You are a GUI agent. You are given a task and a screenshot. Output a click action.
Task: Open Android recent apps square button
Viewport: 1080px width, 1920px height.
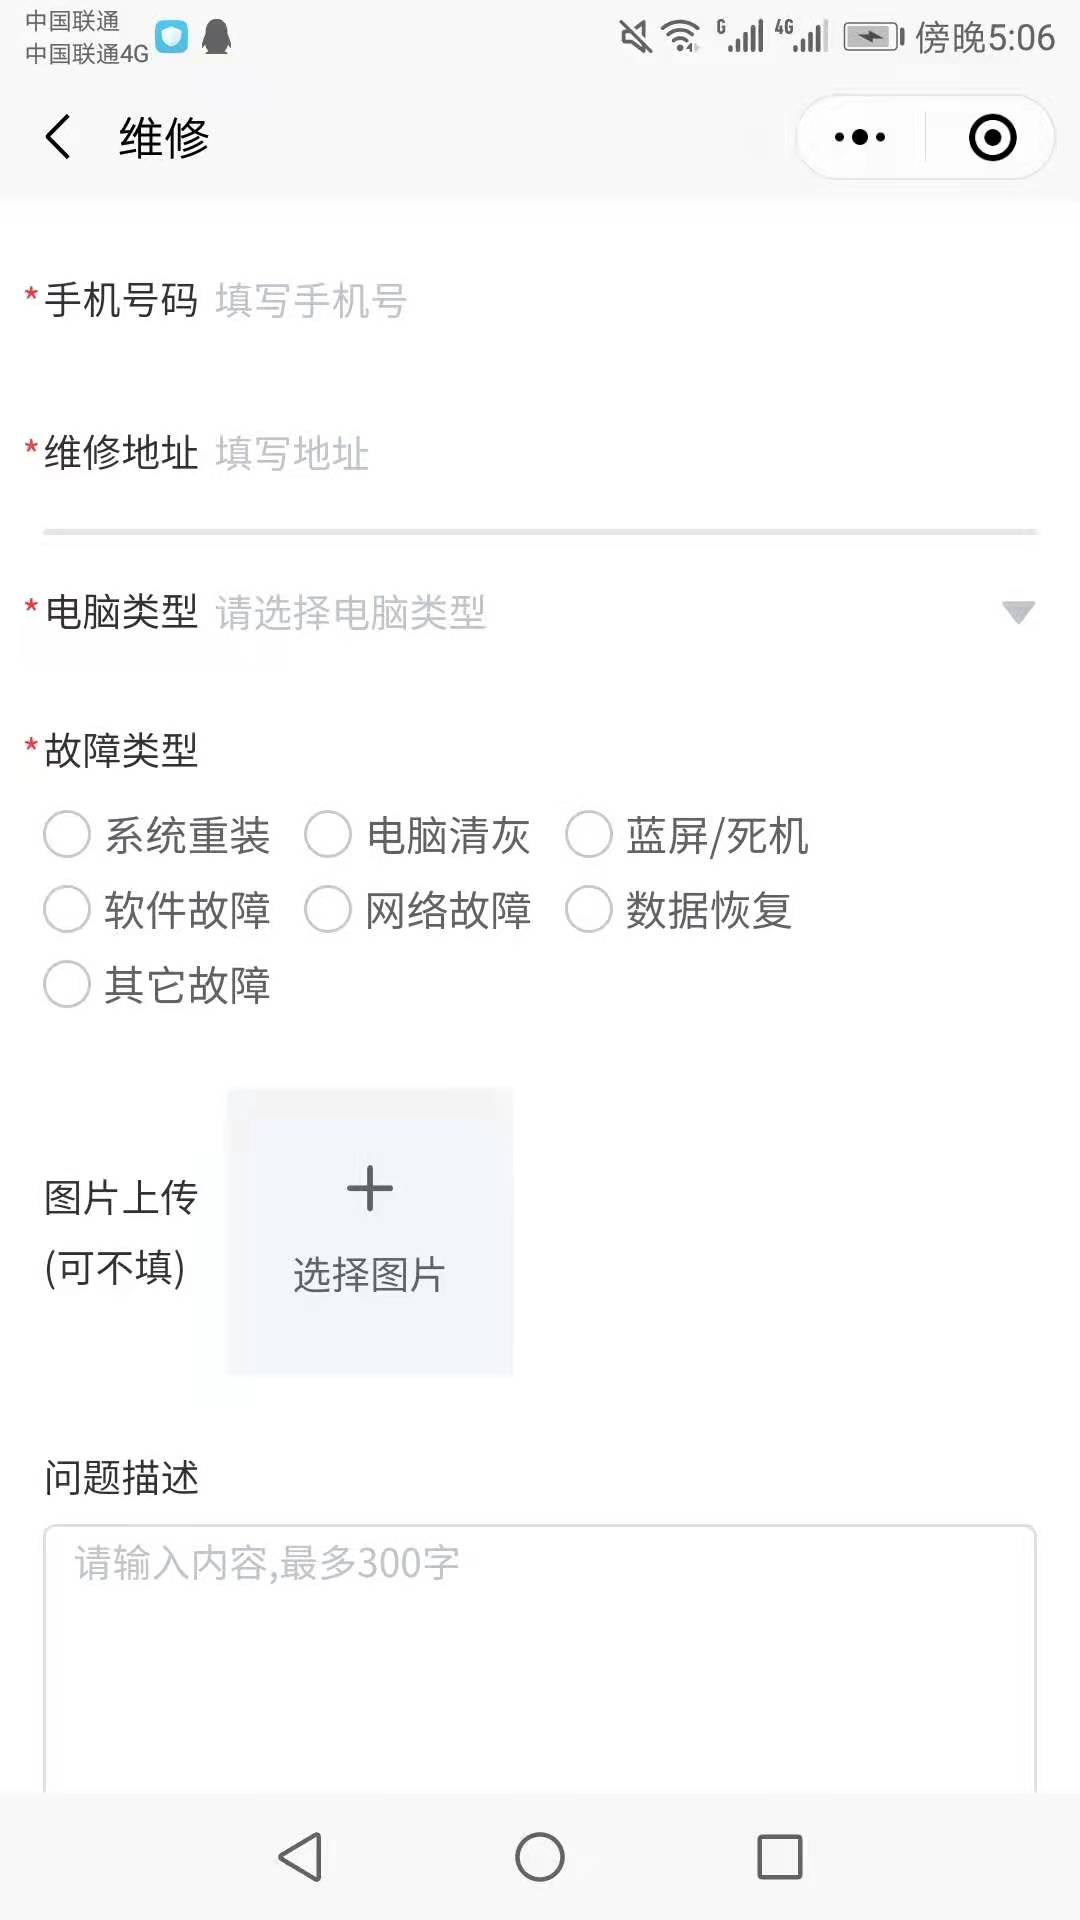779,1857
